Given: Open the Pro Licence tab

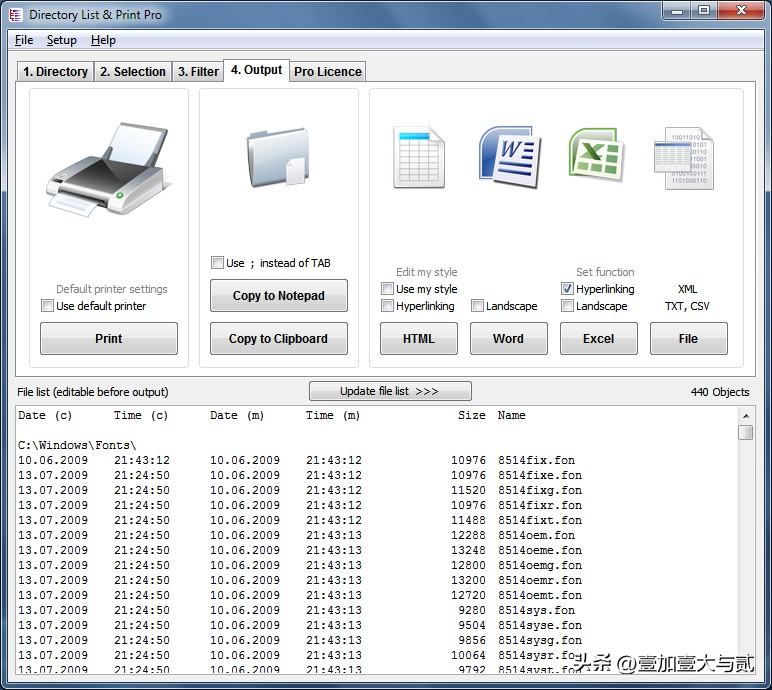Looking at the screenshot, I should [x=327, y=71].
